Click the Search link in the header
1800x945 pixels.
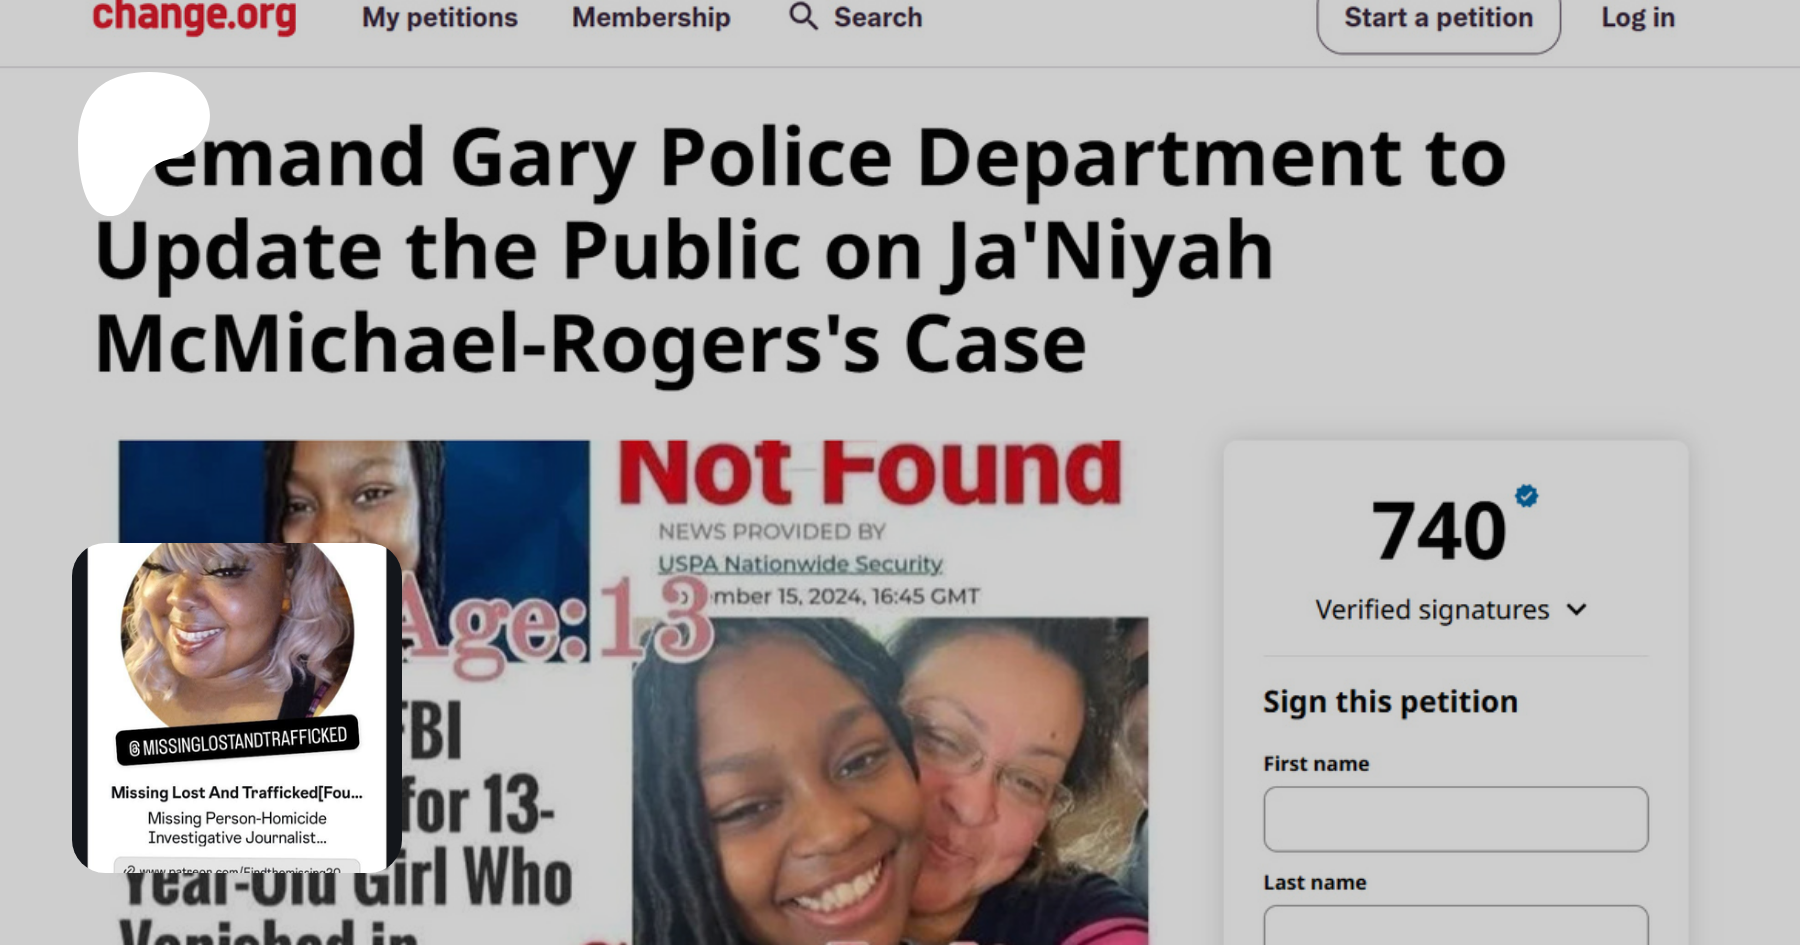tap(878, 17)
